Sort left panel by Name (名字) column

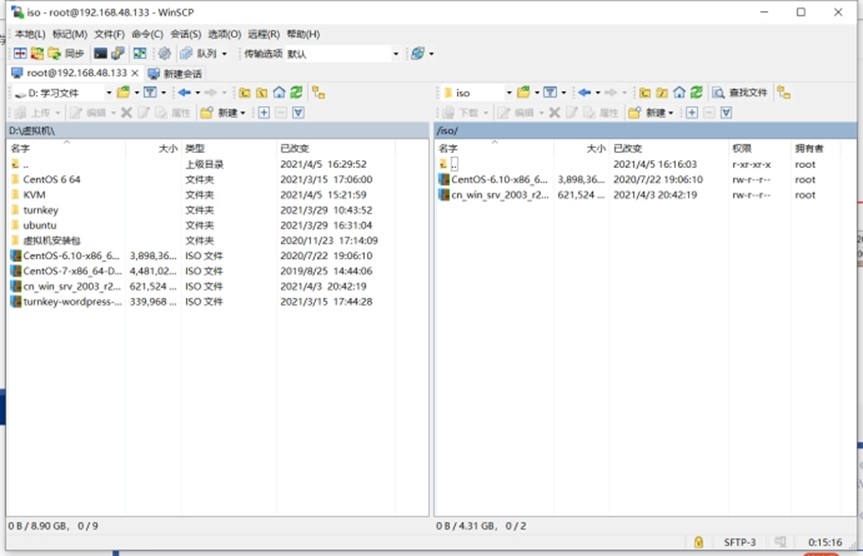point(66,148)
